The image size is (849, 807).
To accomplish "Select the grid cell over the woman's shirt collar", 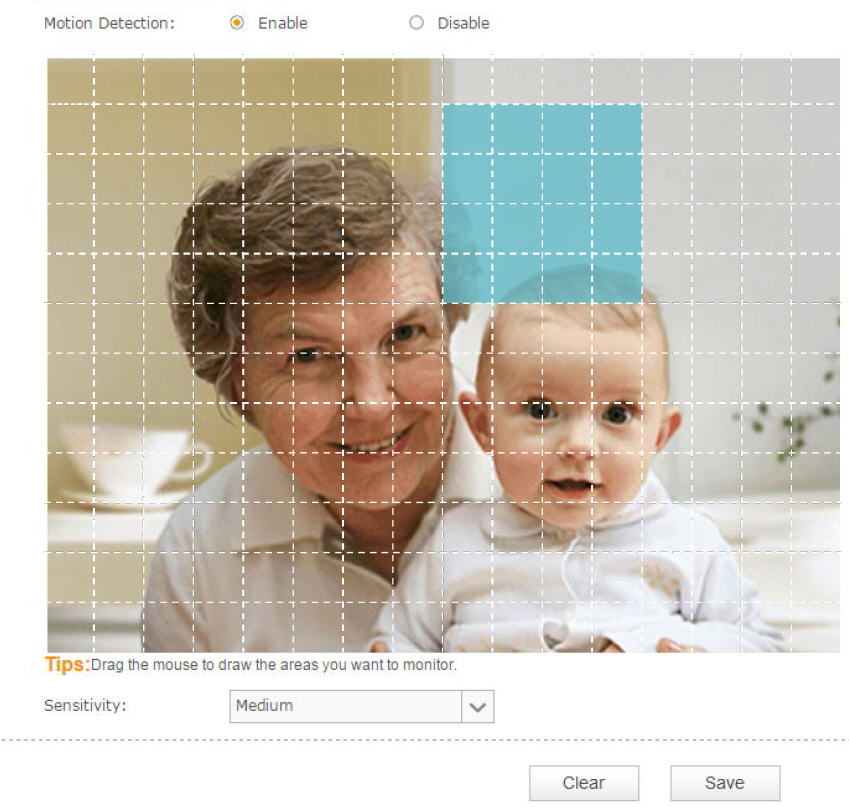I will [x=318, y=528].
